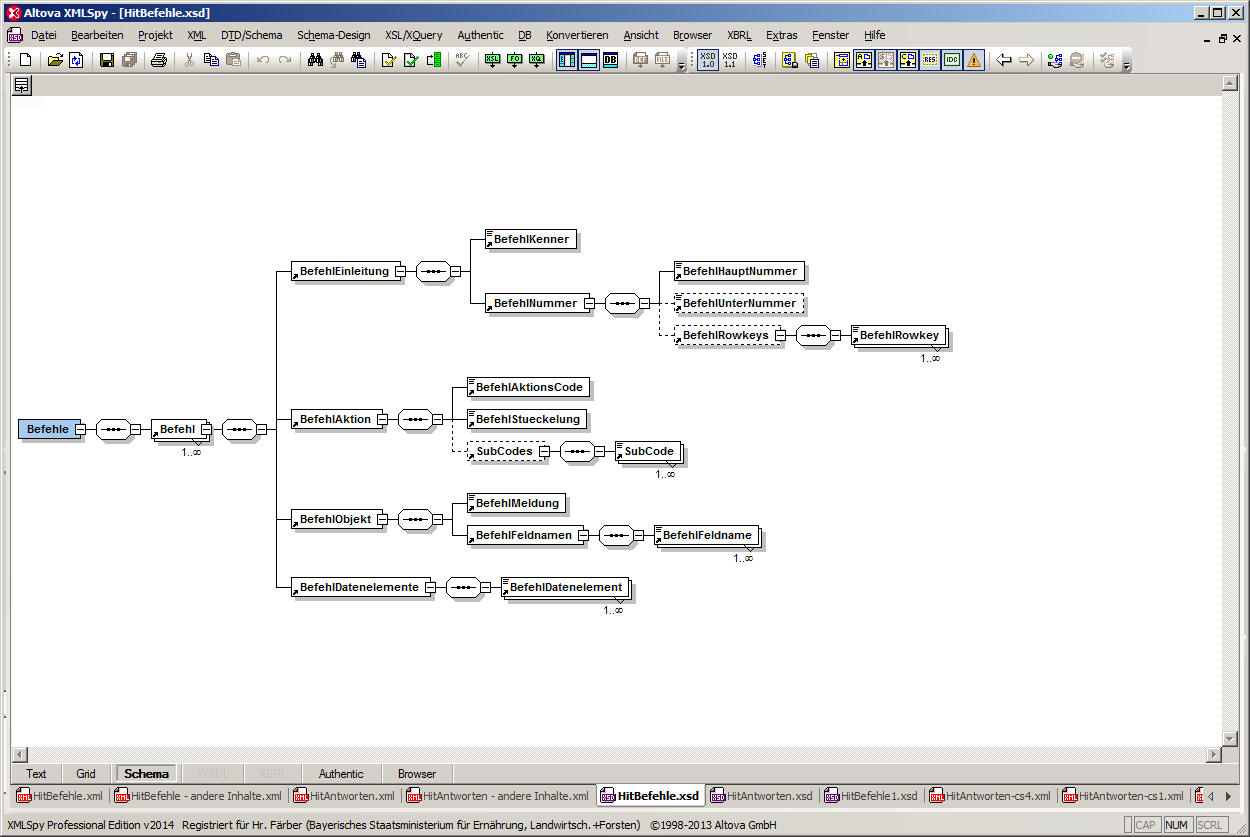Click the Check well-formedness icon

pos(389,60)
